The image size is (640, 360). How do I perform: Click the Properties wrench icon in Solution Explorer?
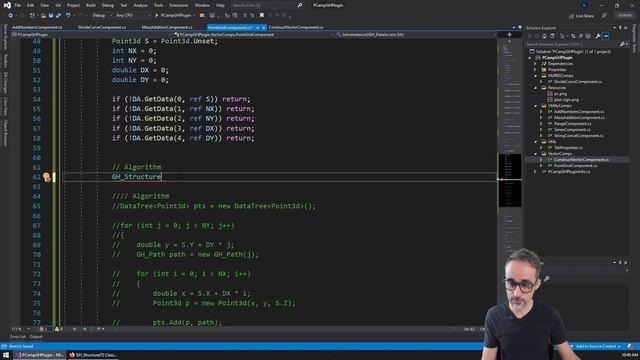(598, 36)
